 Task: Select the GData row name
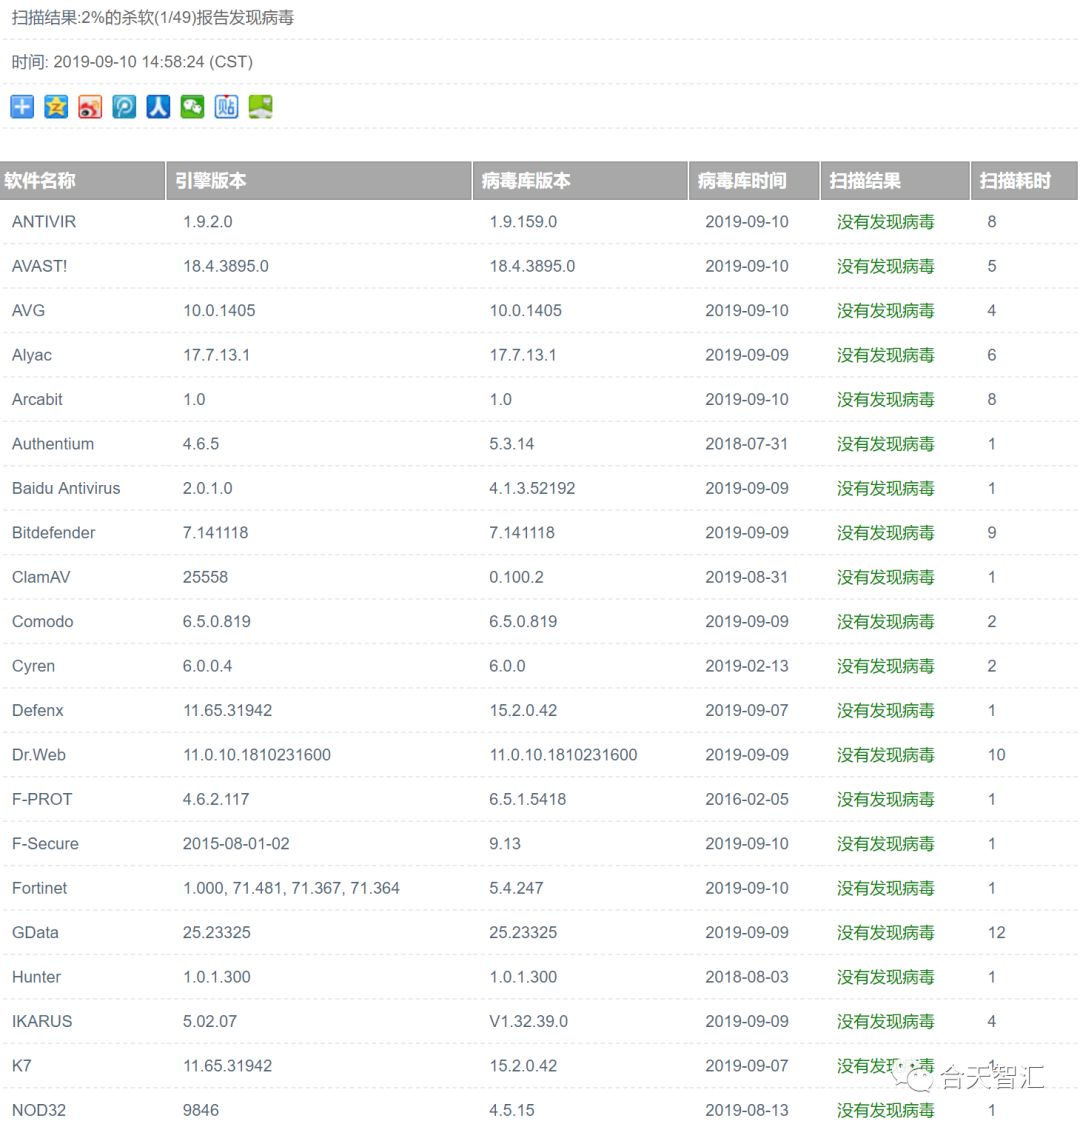35,933
